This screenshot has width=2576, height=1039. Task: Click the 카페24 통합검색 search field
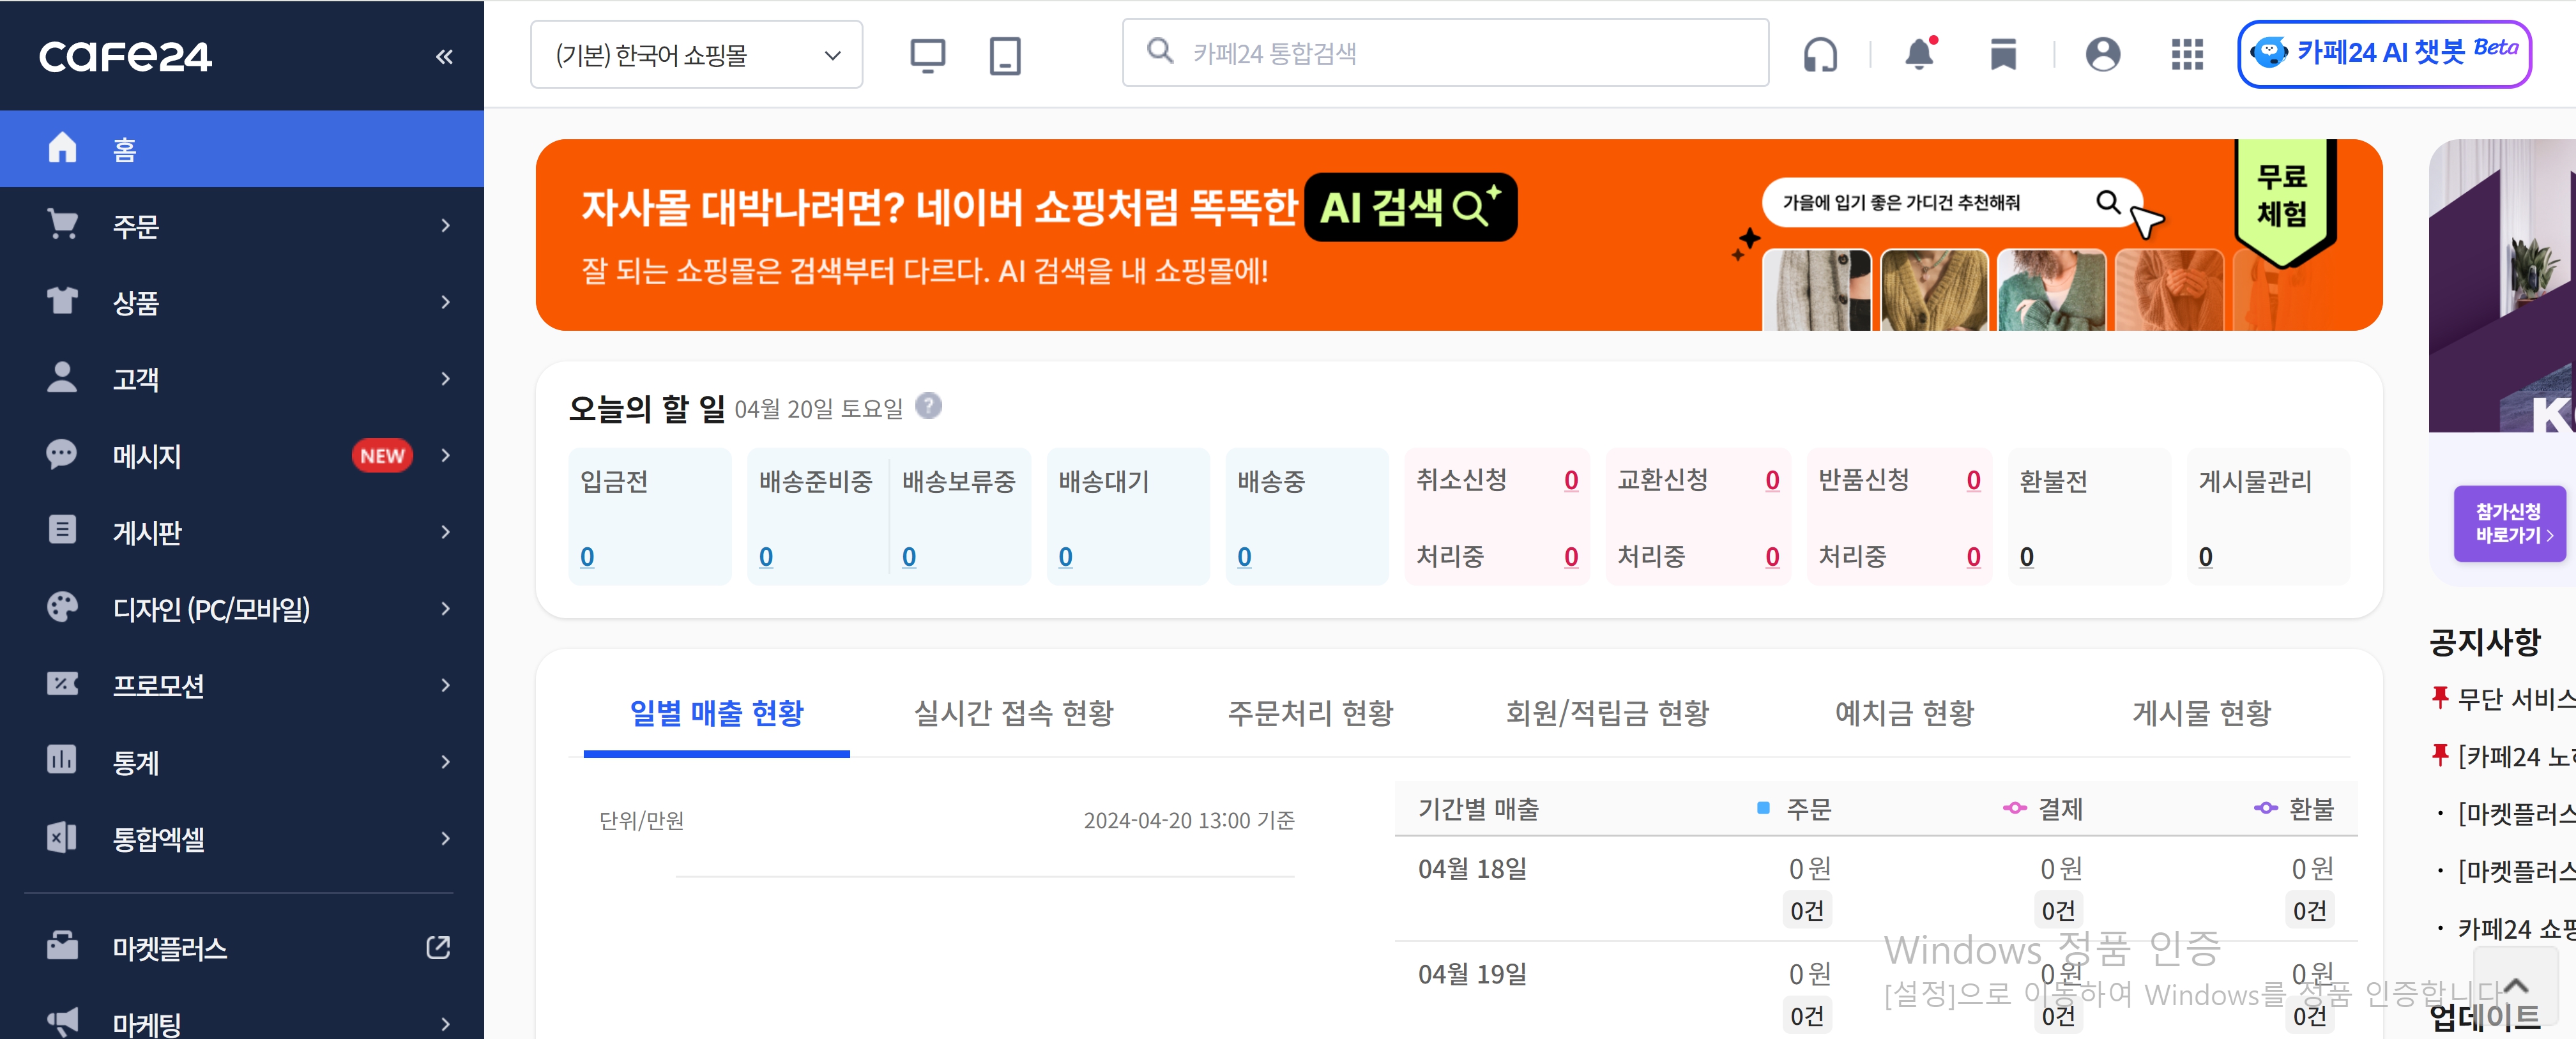pyautogui.click(x=1445, y=53)
